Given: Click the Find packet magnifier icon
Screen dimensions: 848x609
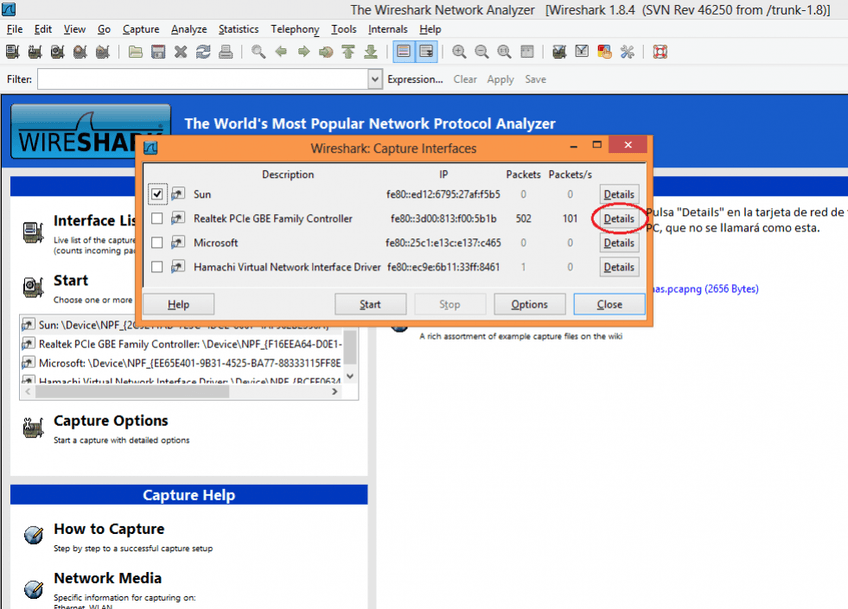Looking at the screenshot, I should click(258, 51).
